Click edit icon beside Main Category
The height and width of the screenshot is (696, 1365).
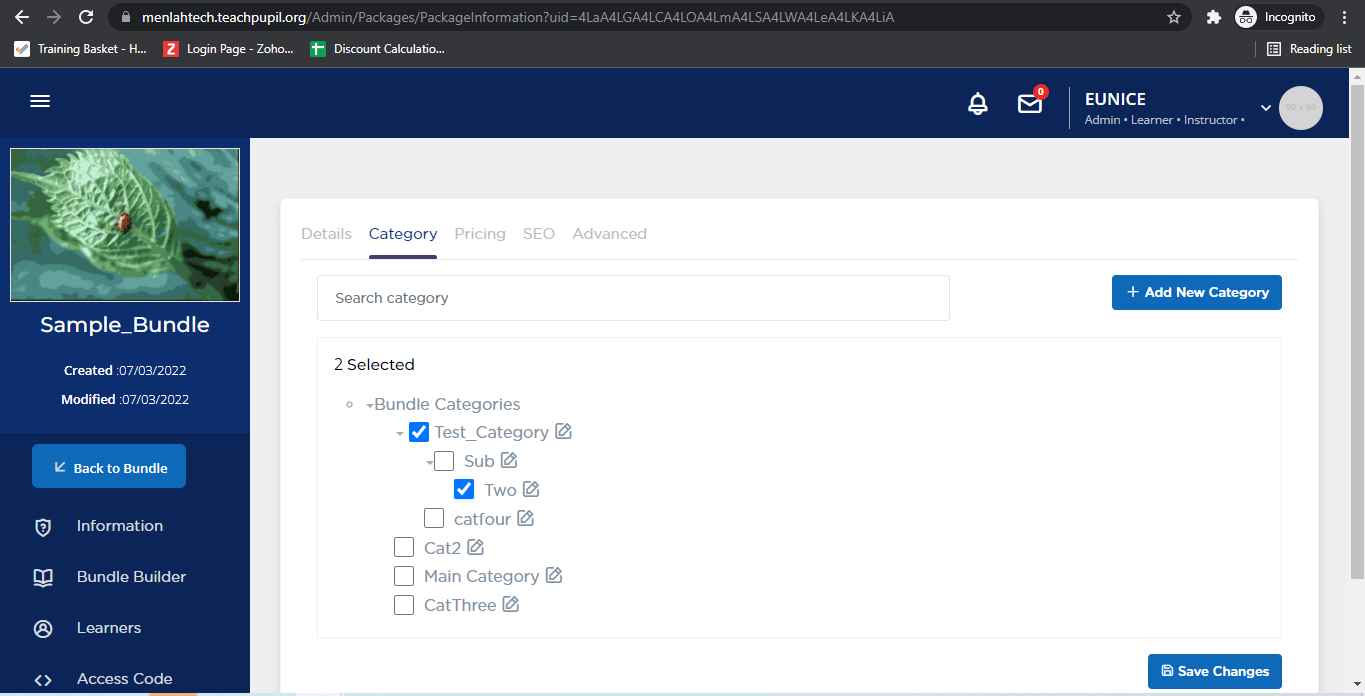click(x=554, y=576)
